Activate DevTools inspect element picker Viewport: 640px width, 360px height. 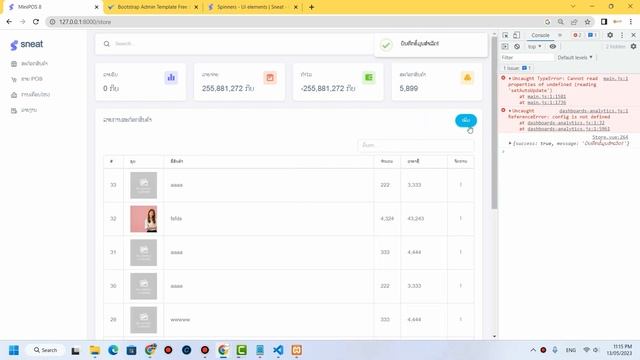[505, 35]
